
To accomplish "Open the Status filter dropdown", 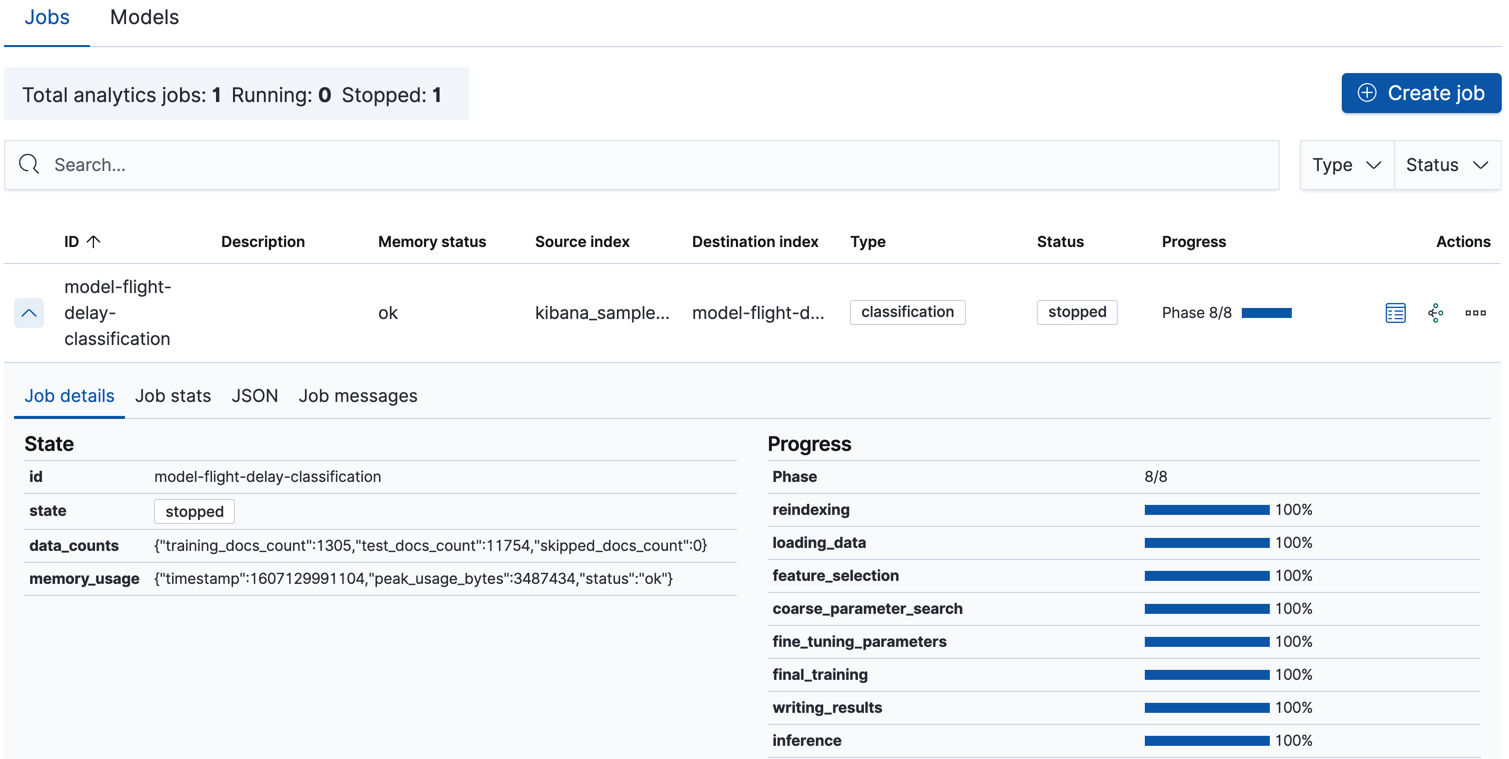I will (x=1446, y=164).
